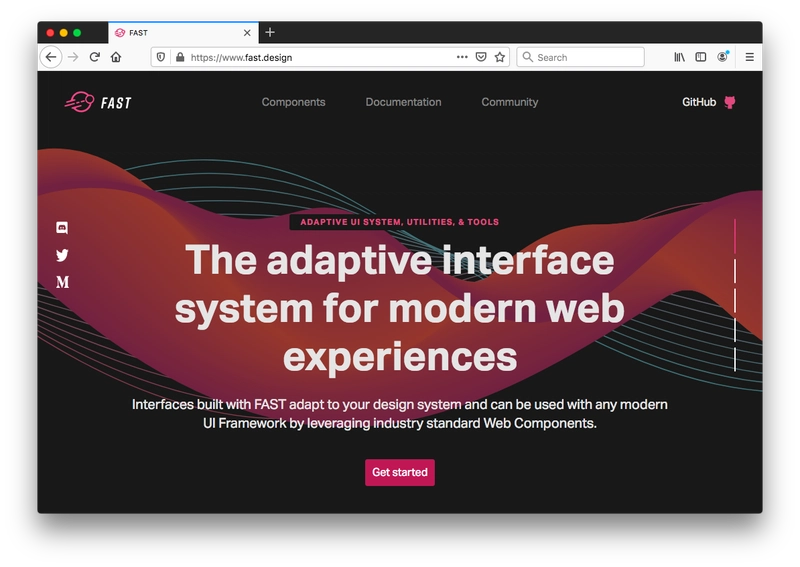Reload the page with the refresh icon
The height and width of the screenshot is (567, 800).
94,57
